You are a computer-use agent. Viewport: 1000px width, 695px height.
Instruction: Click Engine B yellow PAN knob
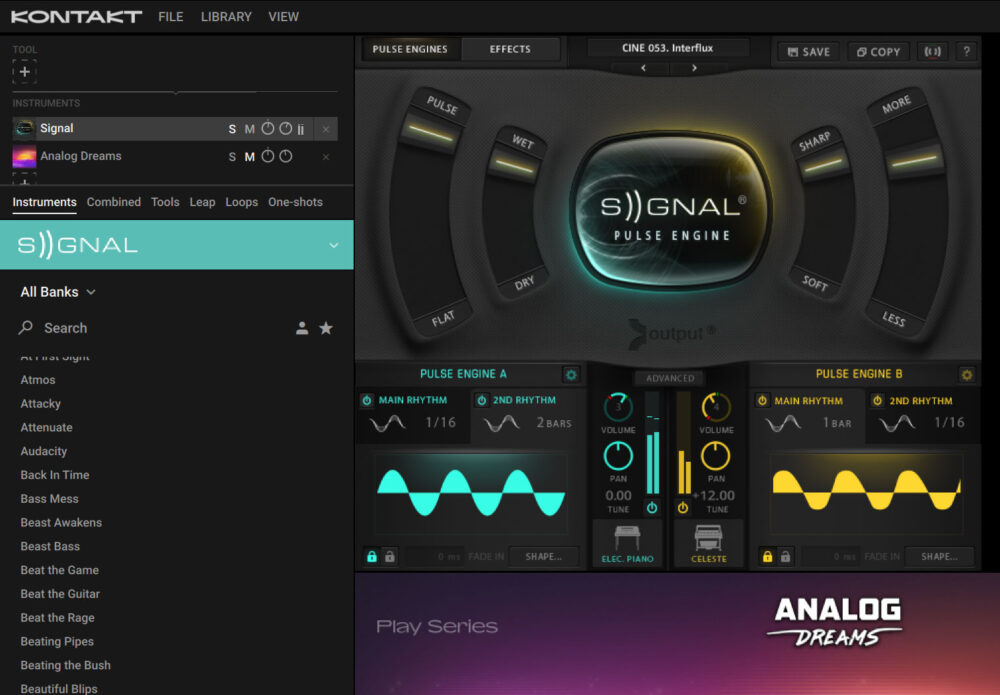[716, 456]
